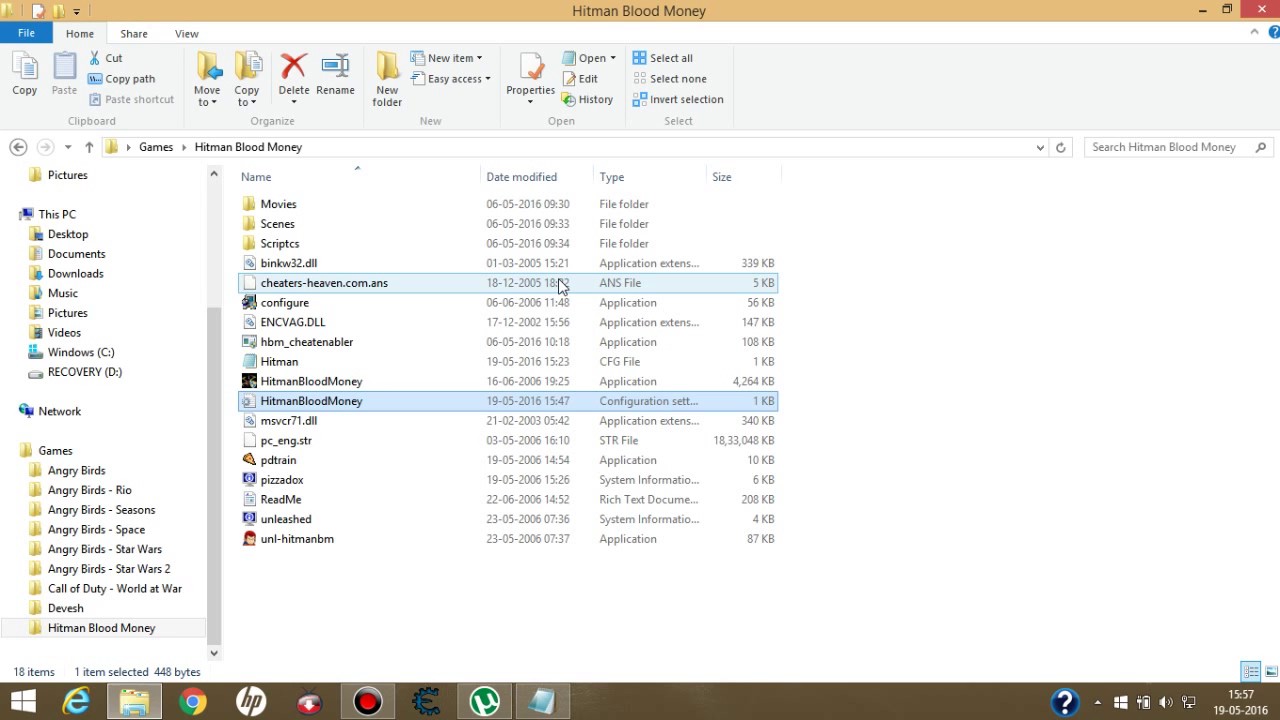Launch Google Chrome from the taskbar
Viewport: 1280px width, 720px height.
tap(193, 701)
